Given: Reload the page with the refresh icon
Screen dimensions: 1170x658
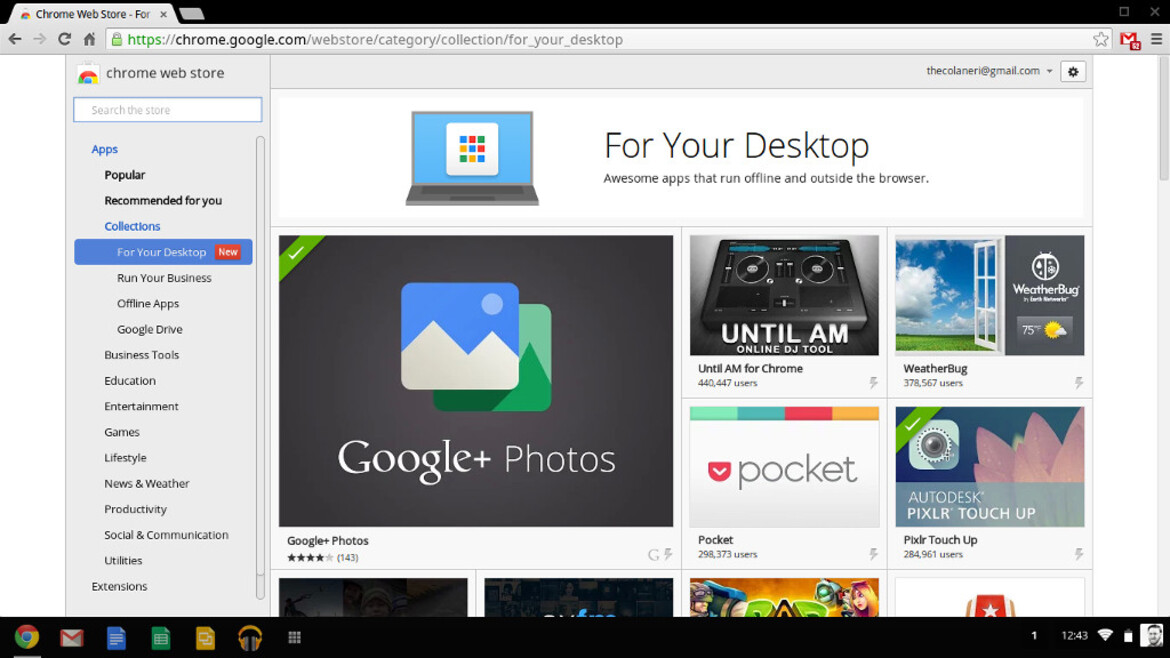Looking at the screenshot, I should (x=64, y=40).
